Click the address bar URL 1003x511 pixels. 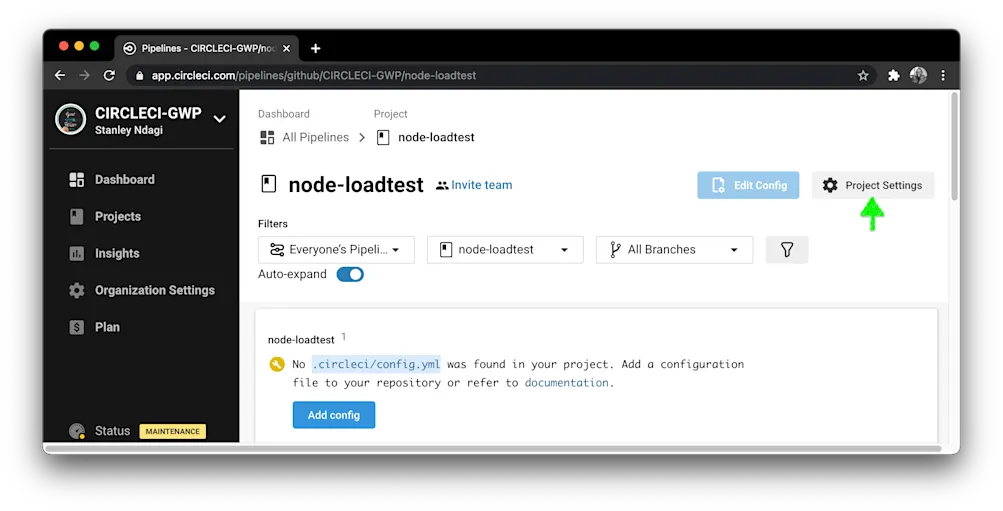click(313, 75)
